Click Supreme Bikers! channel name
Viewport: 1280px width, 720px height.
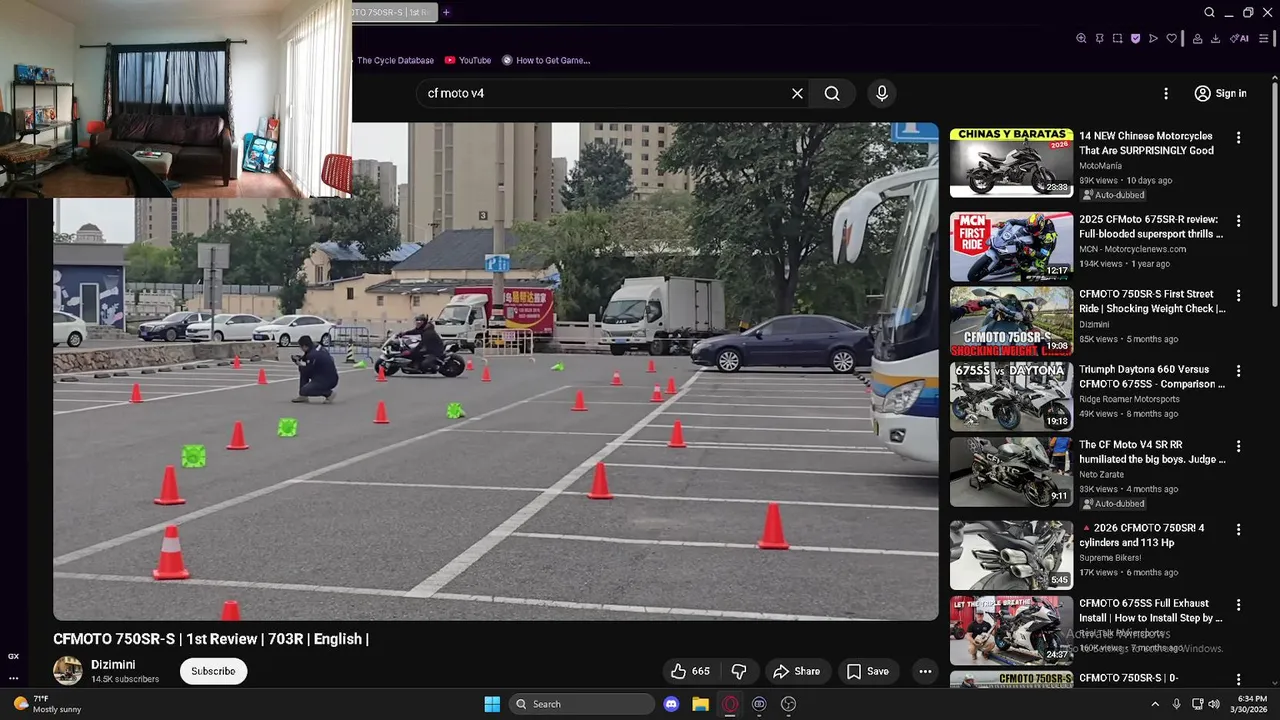point(1110,558)
